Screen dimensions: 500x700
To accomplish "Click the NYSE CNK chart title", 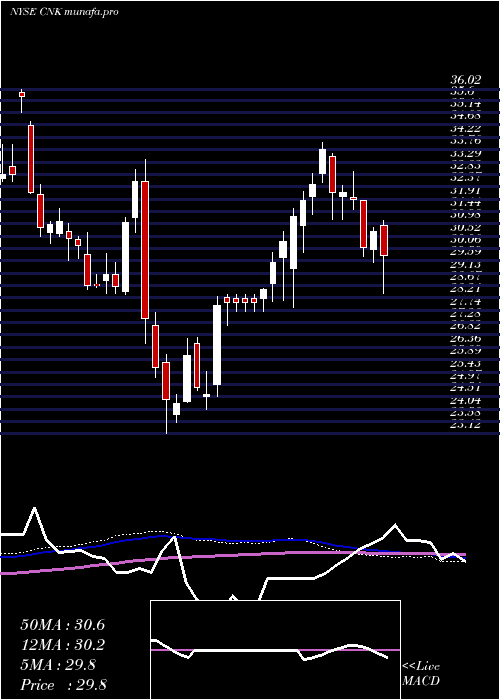I will [x=64, y=12].
